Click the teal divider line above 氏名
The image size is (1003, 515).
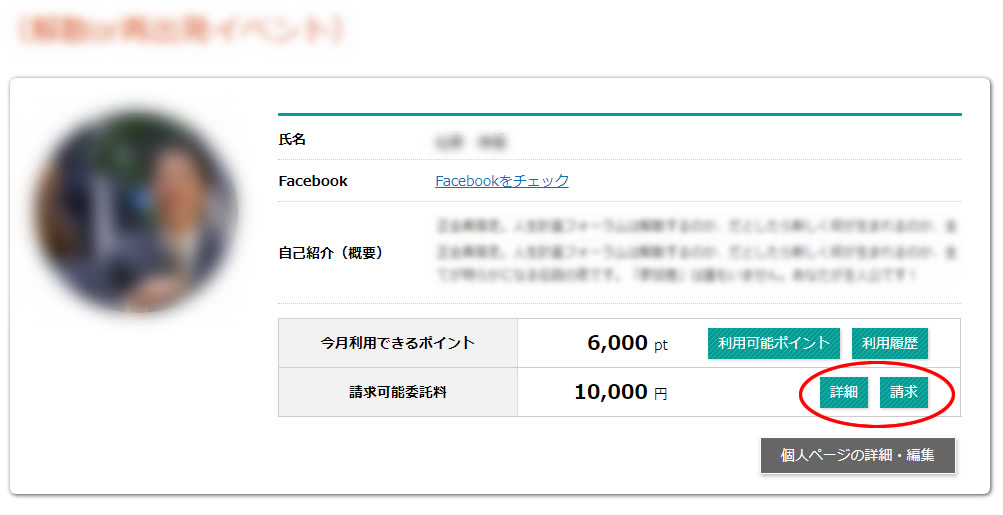click(620, 115)
